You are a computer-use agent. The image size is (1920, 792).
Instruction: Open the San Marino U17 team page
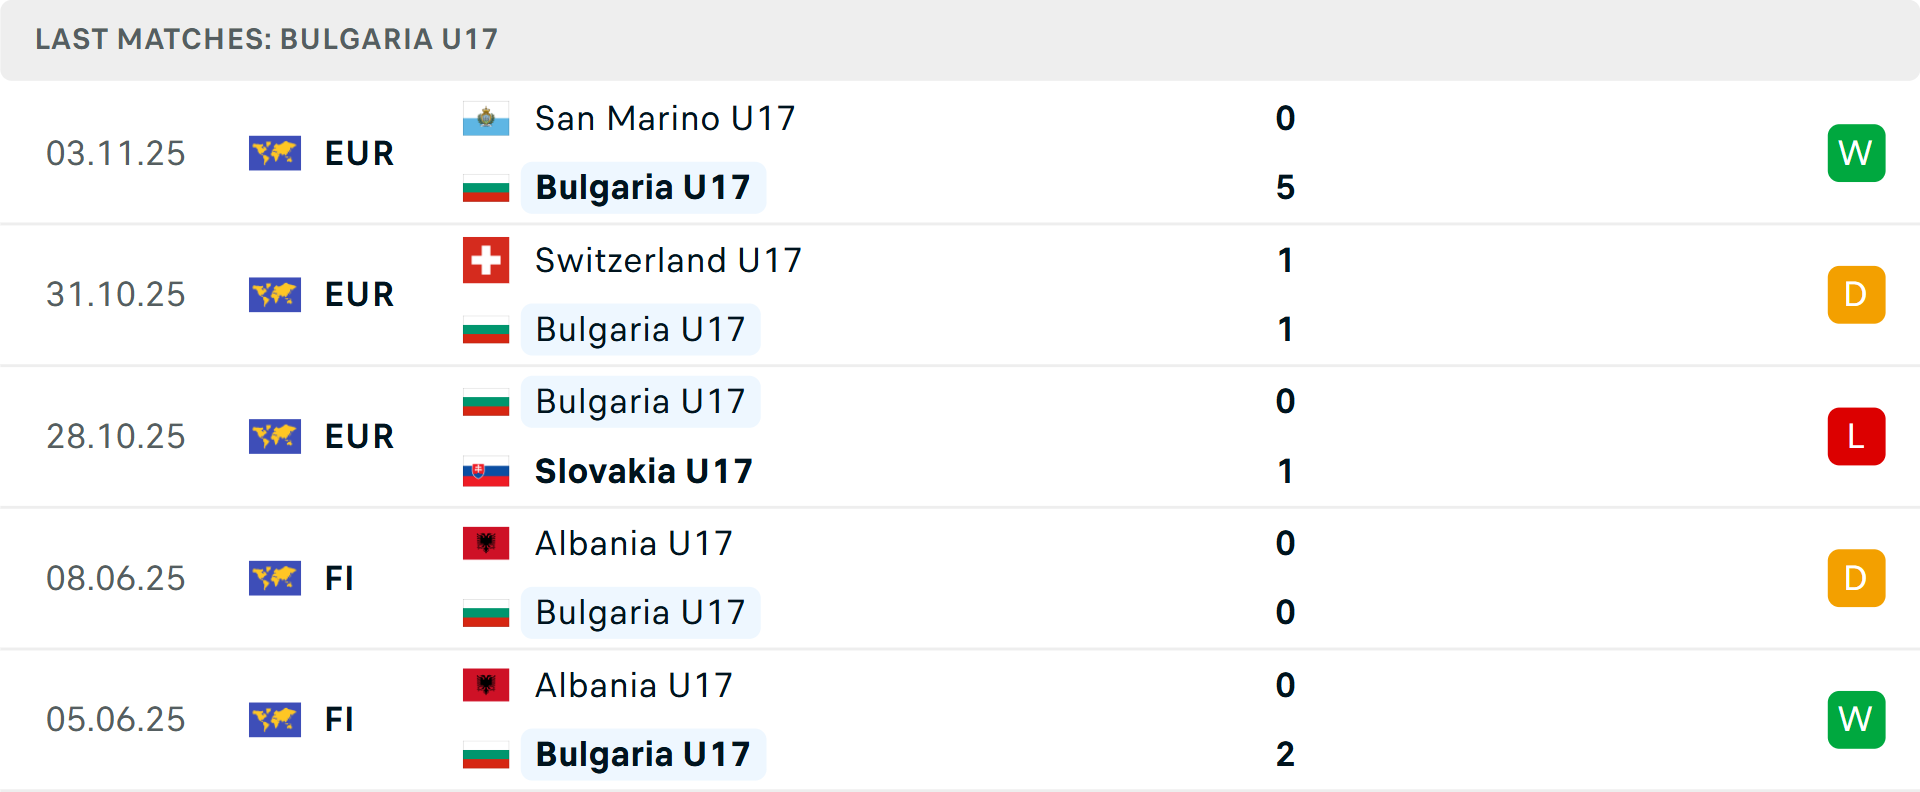click(x=663, y=118)
